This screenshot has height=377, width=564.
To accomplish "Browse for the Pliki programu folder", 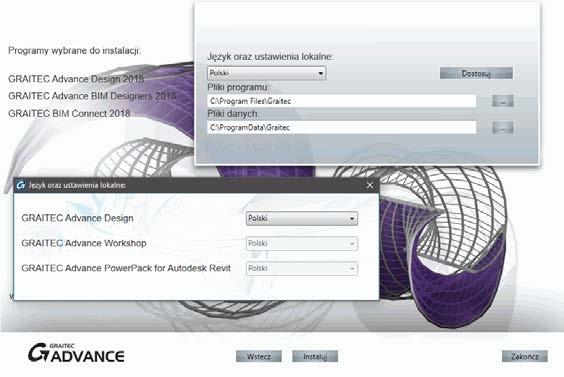I will pyautogui.click(x=502, y=101).
